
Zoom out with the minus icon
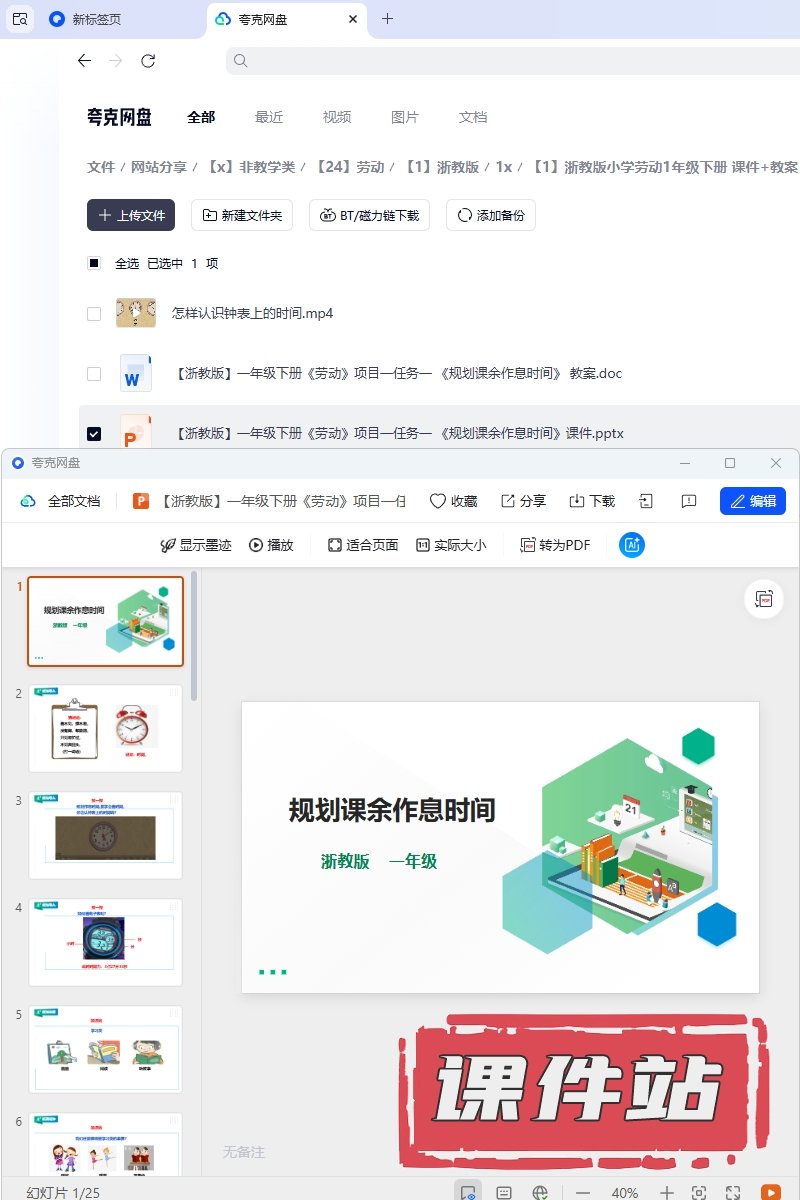point(583,1192)
